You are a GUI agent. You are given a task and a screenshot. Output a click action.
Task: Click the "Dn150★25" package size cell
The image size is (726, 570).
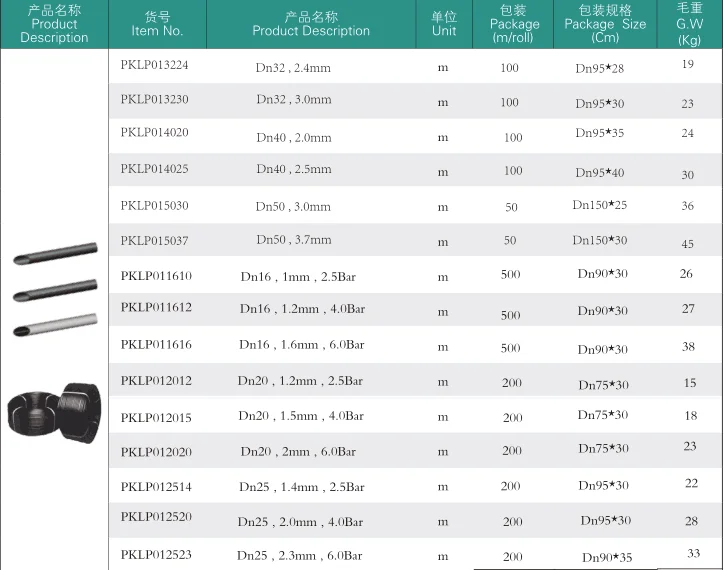(x=600, y=205)
